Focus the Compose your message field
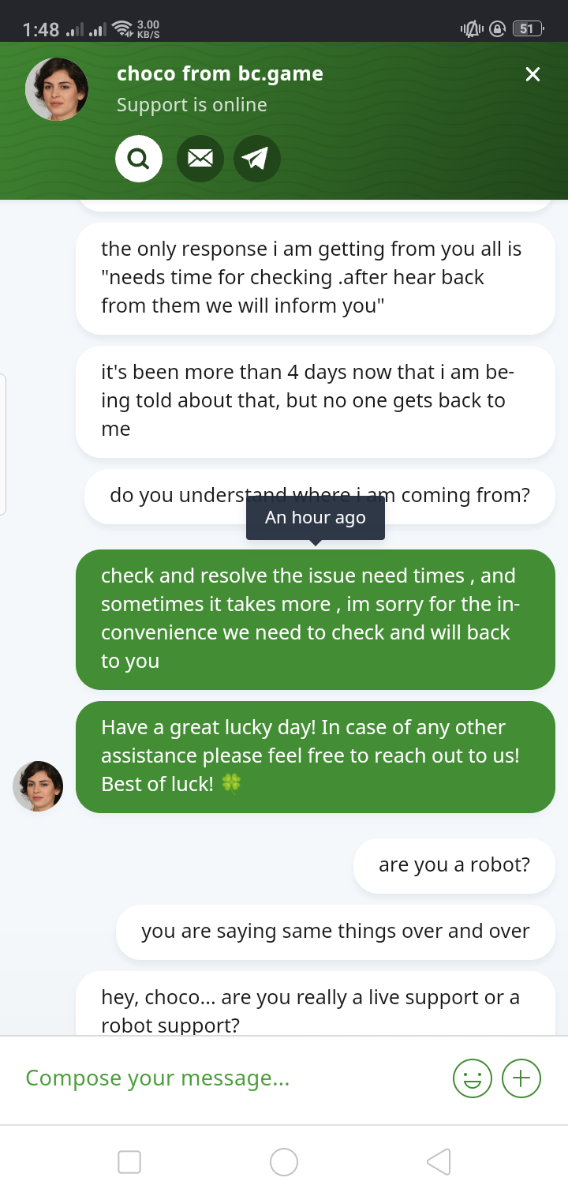Screen dimensions: 568x1200 point(230,1078)
